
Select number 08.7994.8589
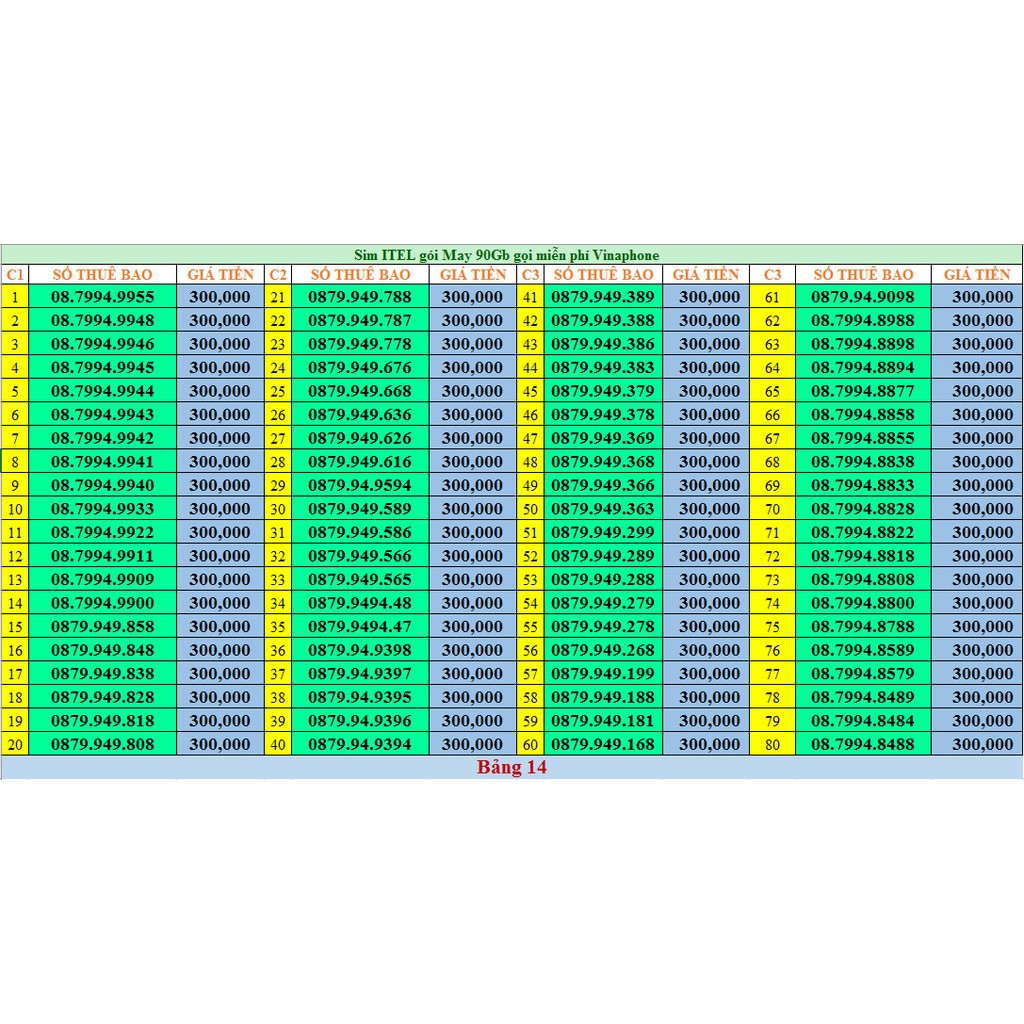click(x=863, y=650)
